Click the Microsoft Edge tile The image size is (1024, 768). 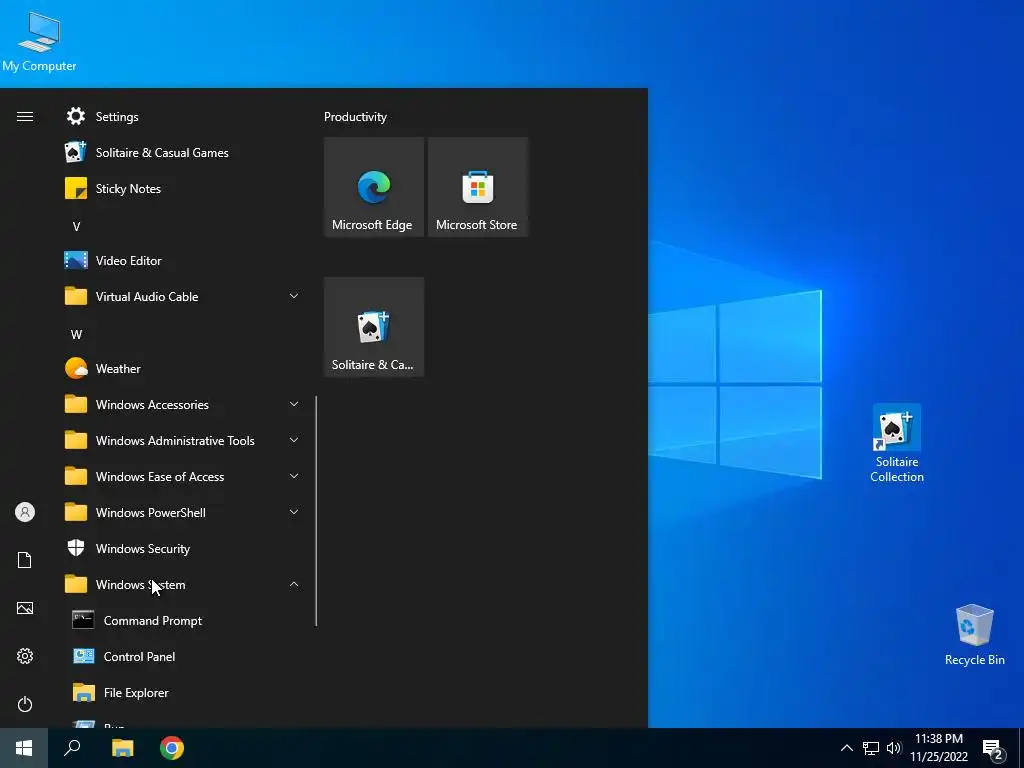click(374, 187)
